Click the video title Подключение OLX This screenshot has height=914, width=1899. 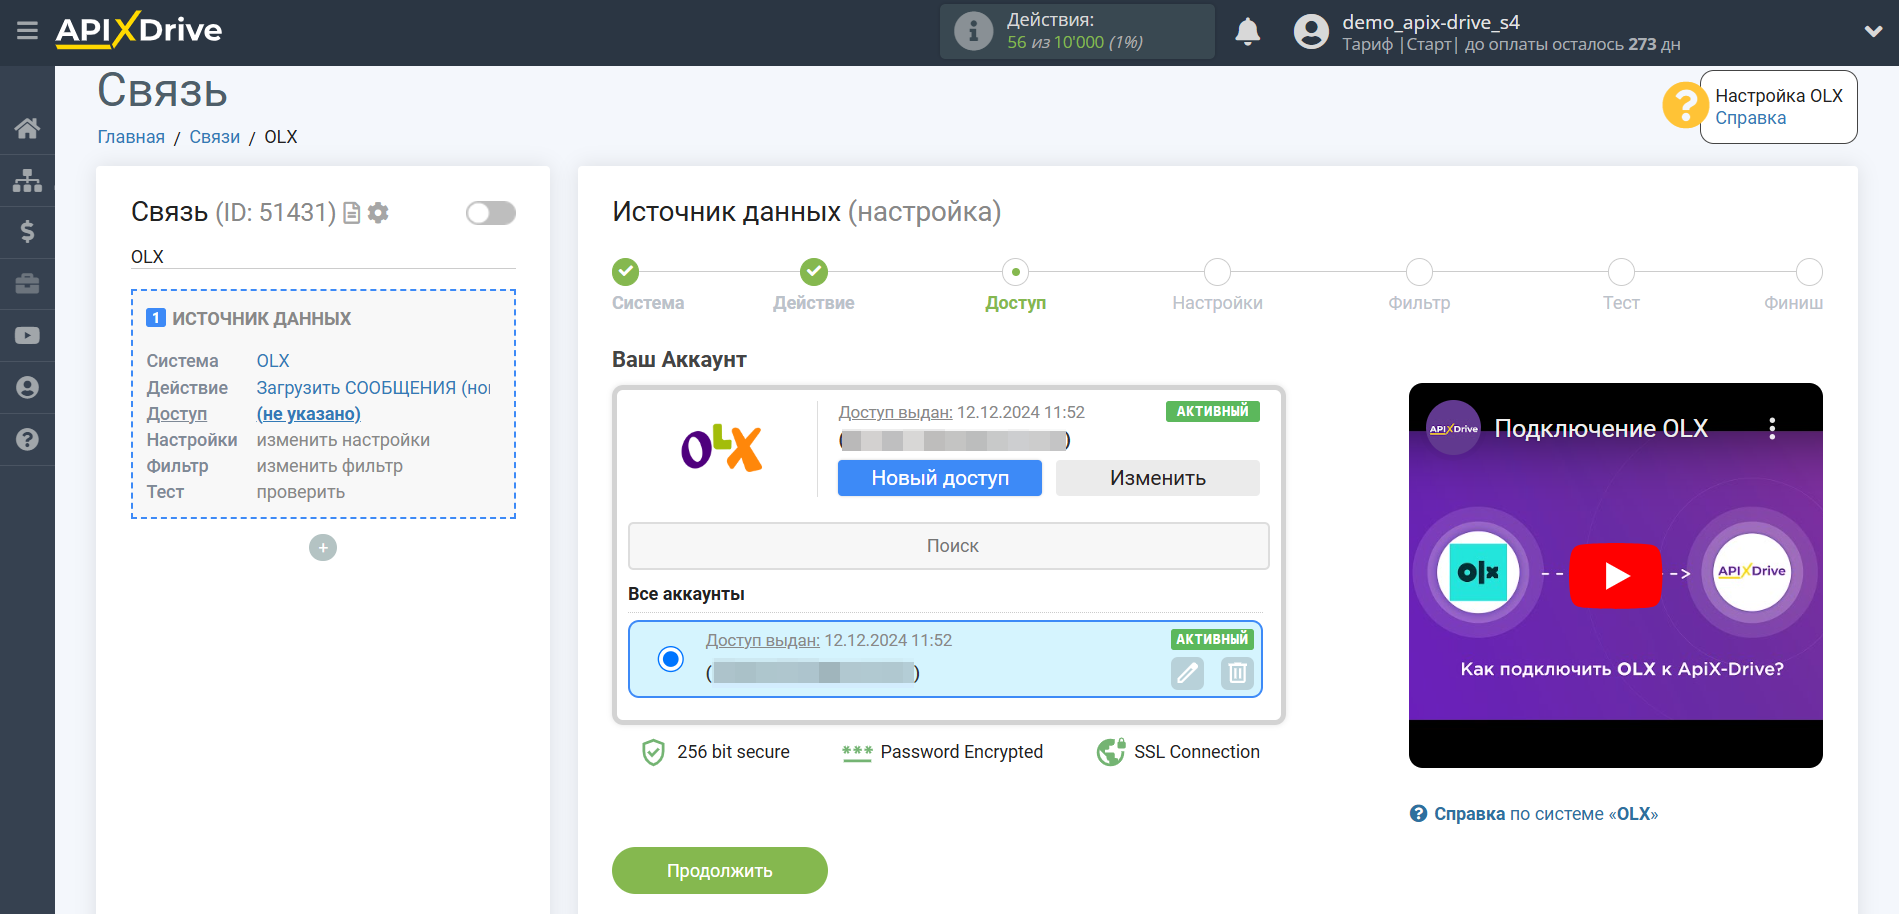tap(1601, 429)
